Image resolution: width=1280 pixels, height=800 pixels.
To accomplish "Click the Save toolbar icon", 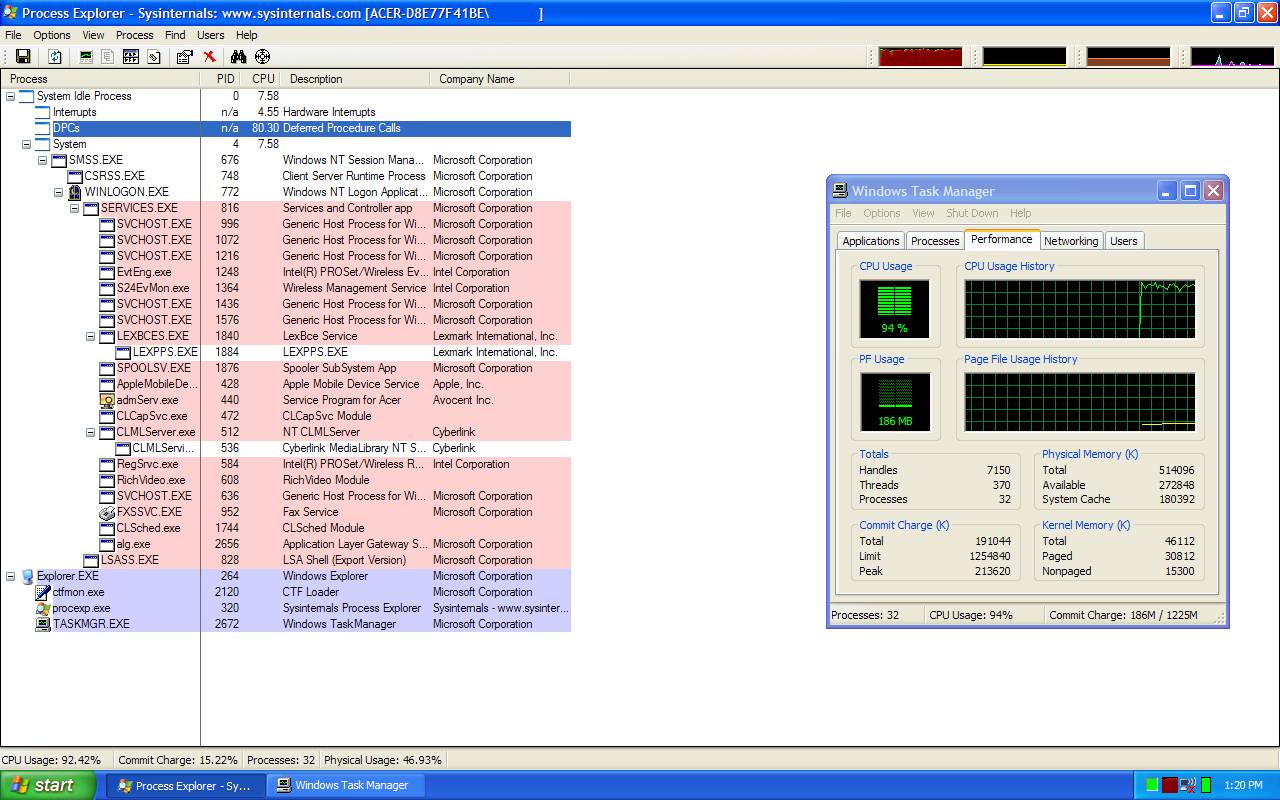I will pyautogui.click(x=23, y=57).
